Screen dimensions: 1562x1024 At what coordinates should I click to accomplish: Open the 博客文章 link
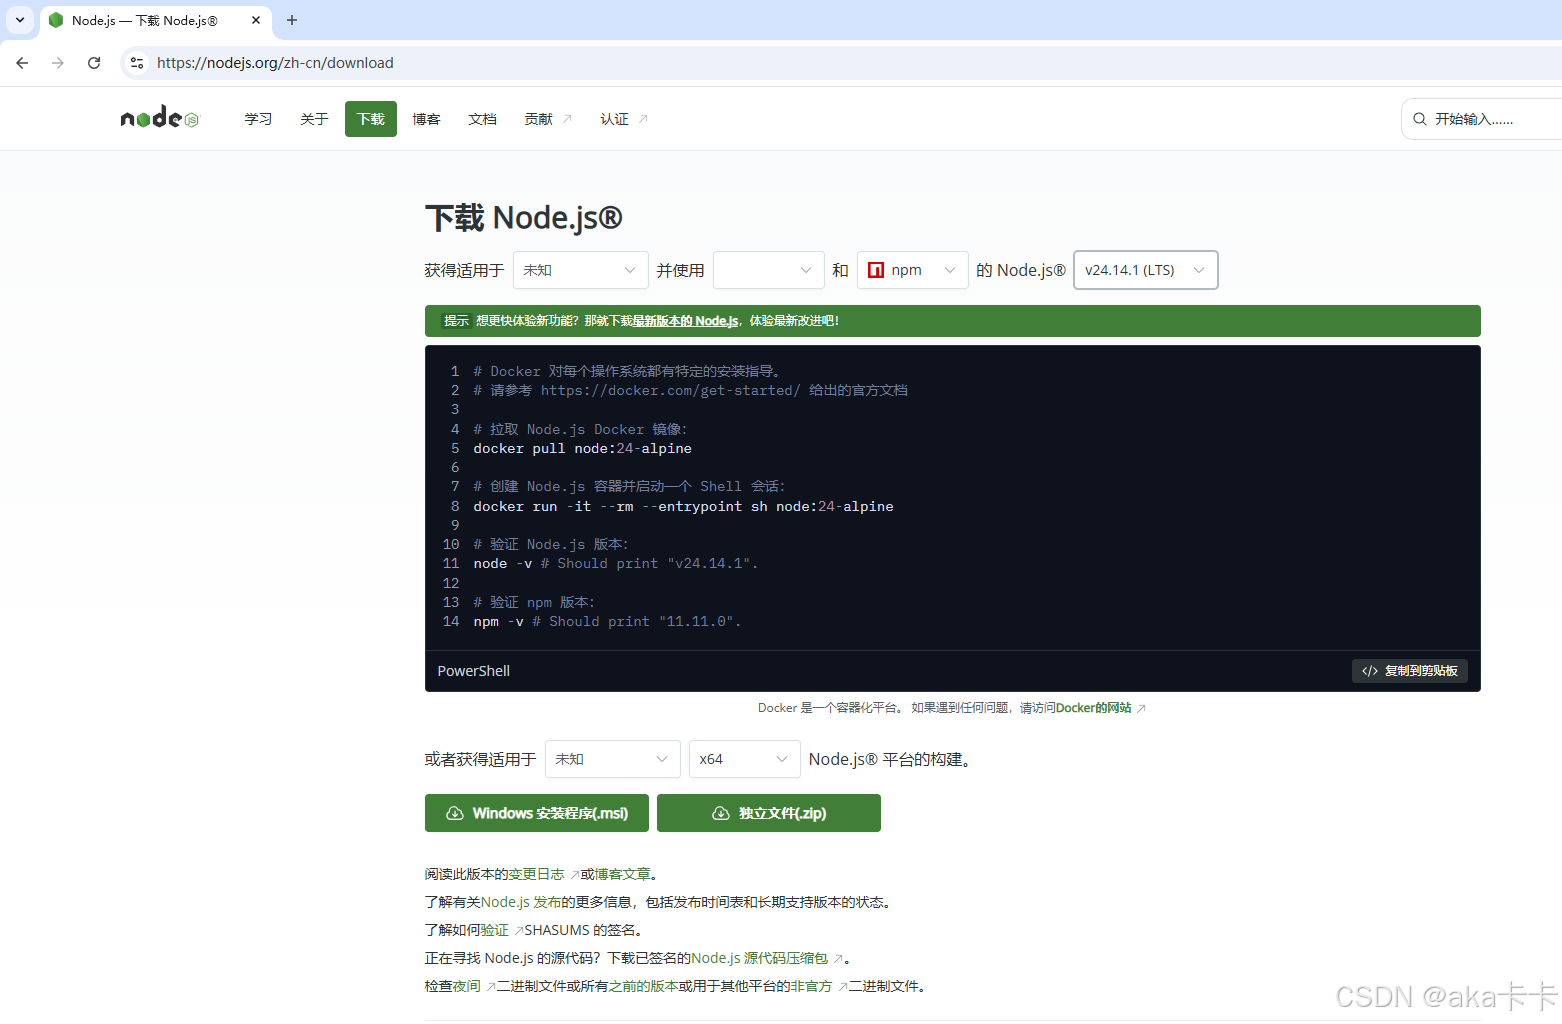pos(622,874)
